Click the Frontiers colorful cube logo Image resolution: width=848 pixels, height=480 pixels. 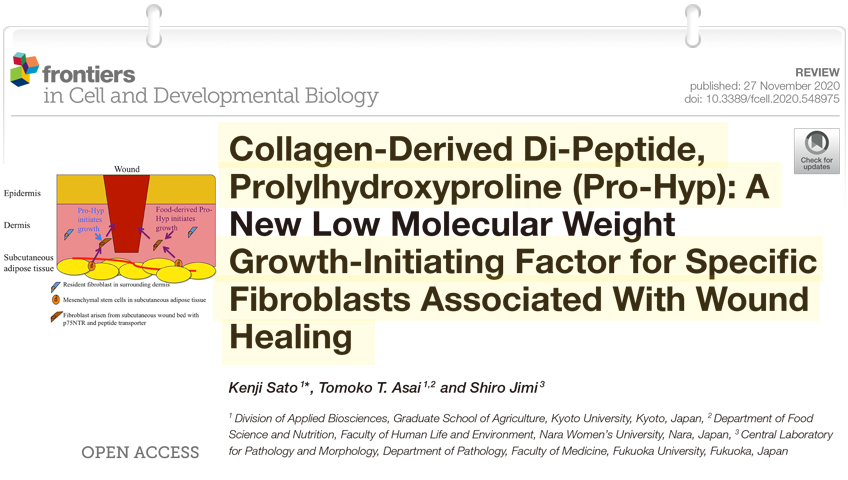[x=24, y=69]
